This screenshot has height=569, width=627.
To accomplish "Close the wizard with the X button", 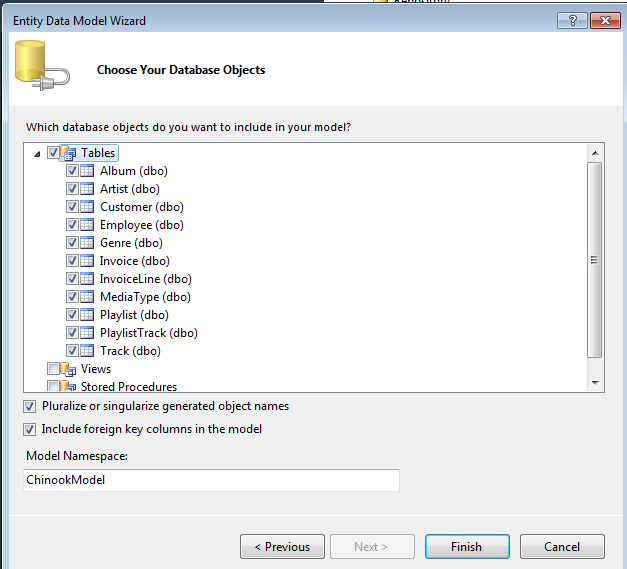I will (x=605, y=20).
